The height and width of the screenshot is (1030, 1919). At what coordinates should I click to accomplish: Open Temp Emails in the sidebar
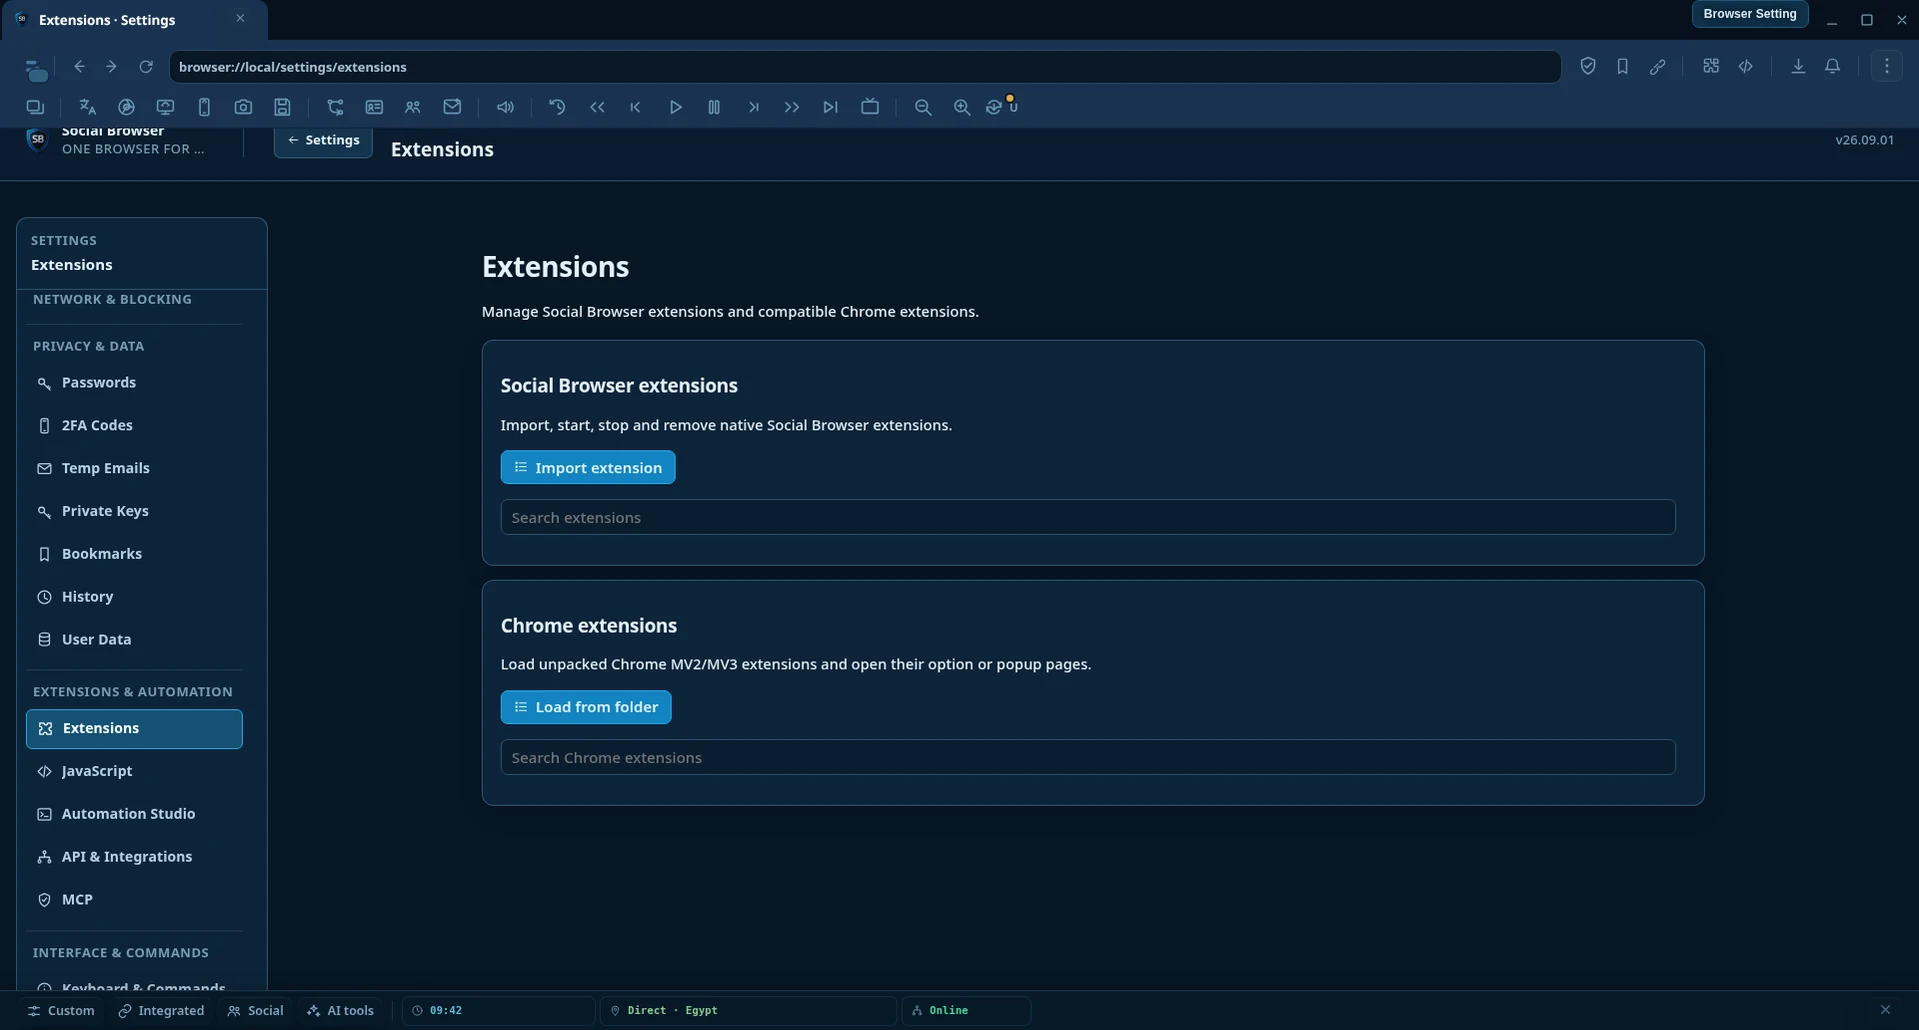click(x=134, y=468)
